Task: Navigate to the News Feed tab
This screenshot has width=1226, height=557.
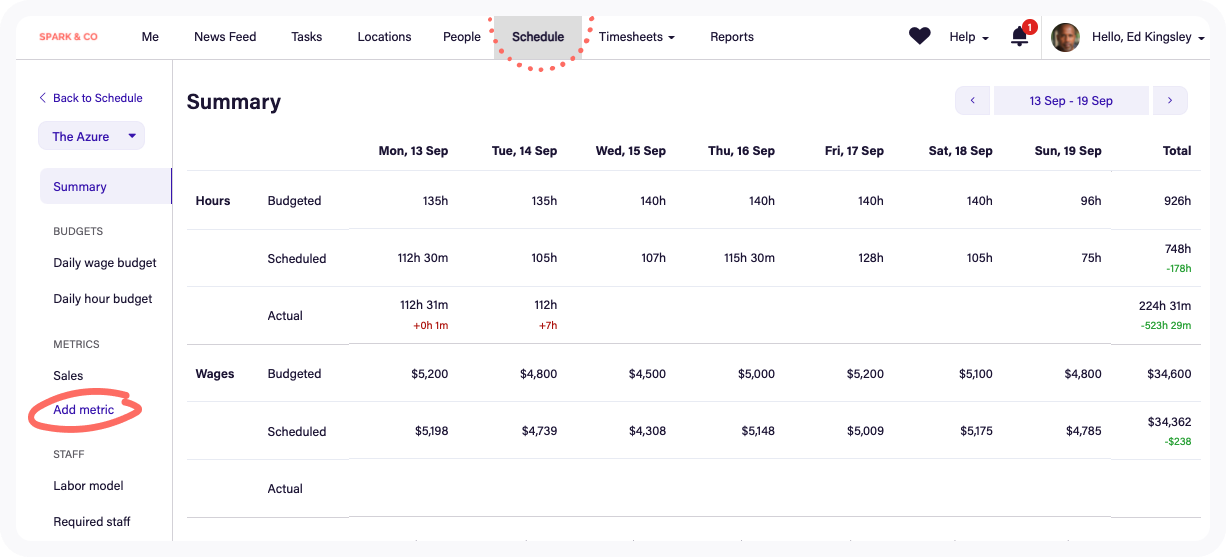Action: coord(225,37)
